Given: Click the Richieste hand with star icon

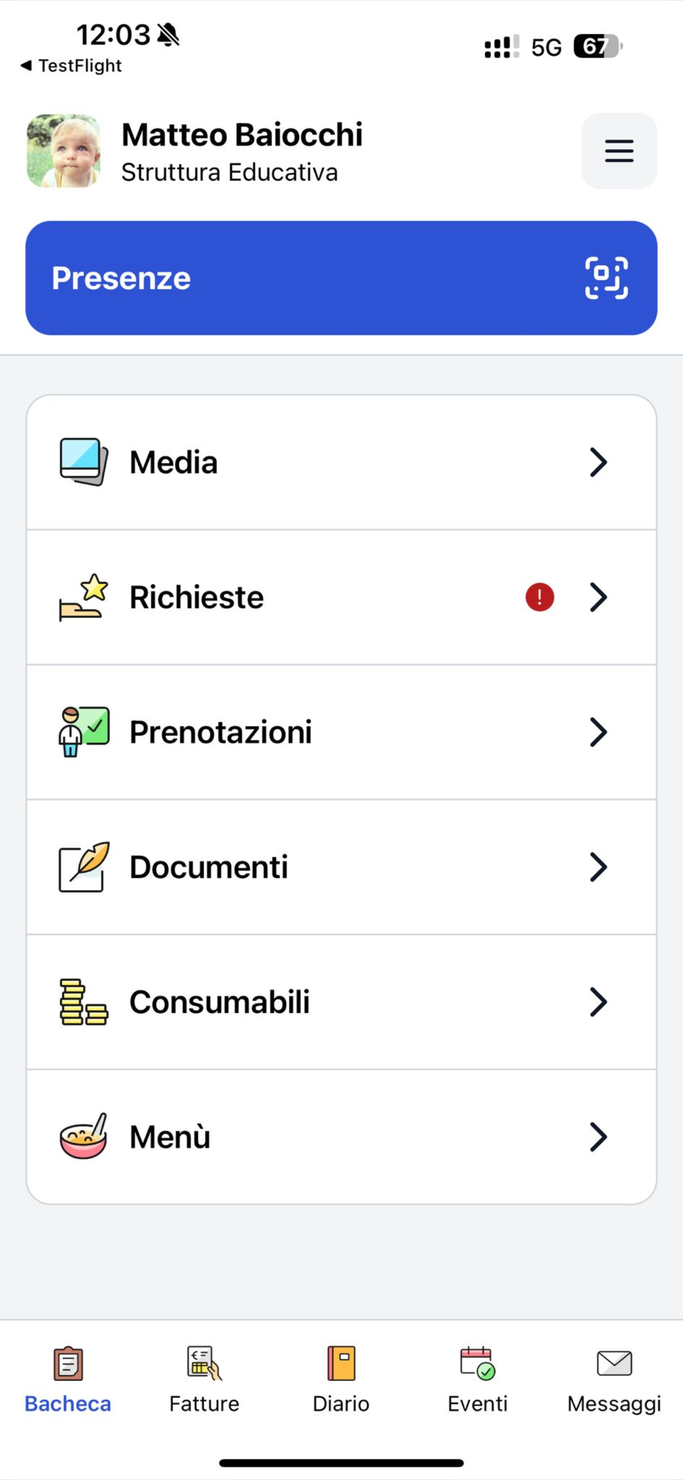Looking at the screenshot, I should pos(83,597).
